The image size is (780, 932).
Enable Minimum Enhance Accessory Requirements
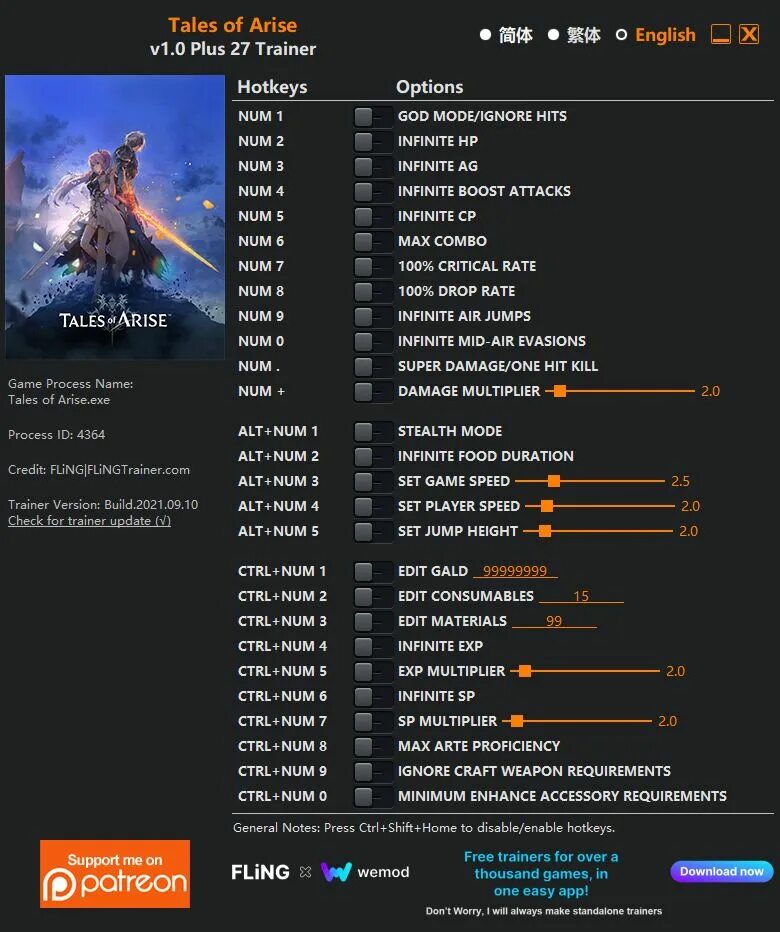pyautogui.click(x=373, y=796)
